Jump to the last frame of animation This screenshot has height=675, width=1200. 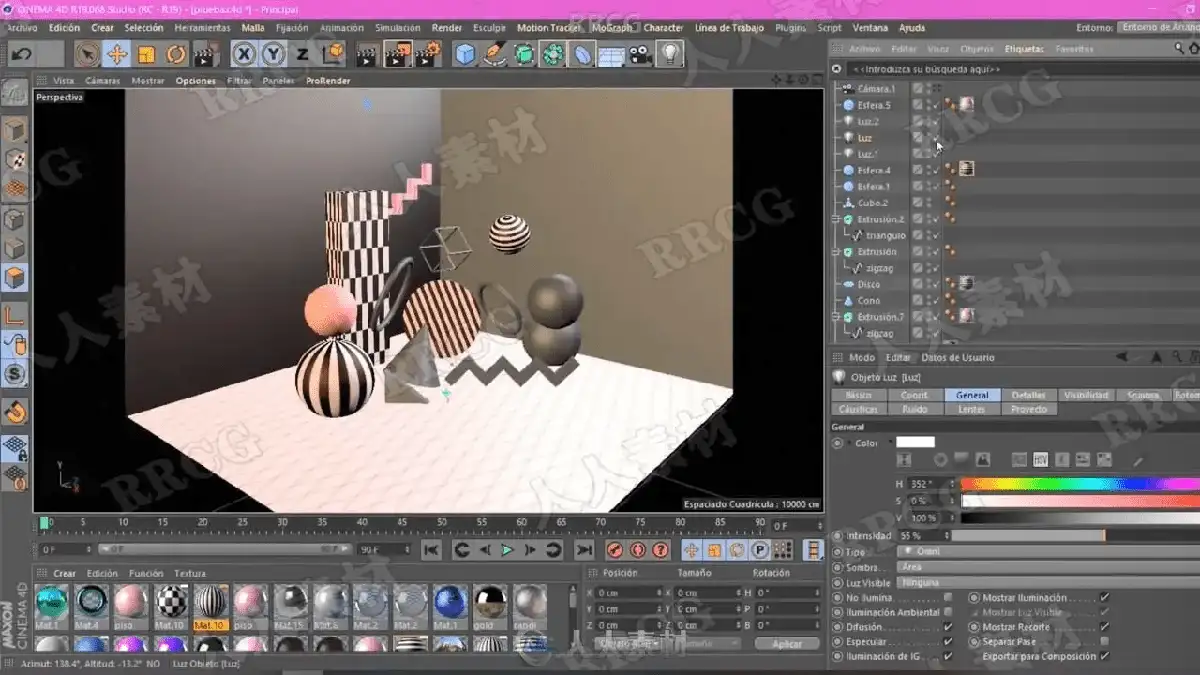(x=584, y=550)
